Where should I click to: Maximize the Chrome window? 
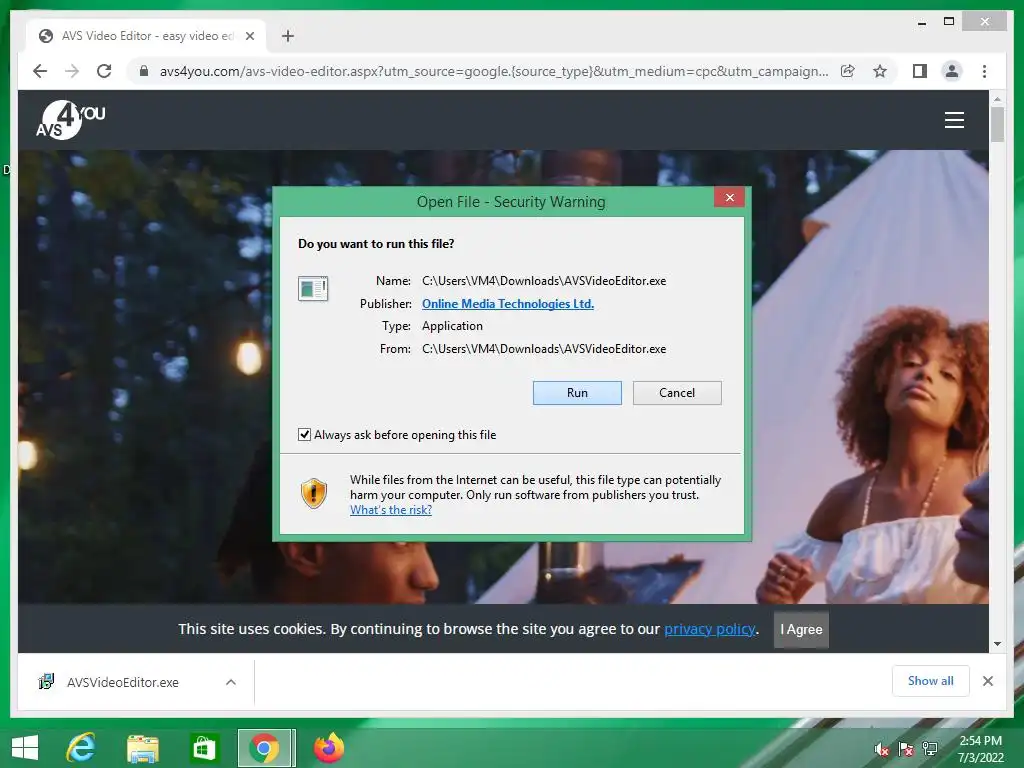tap(950, 22)
